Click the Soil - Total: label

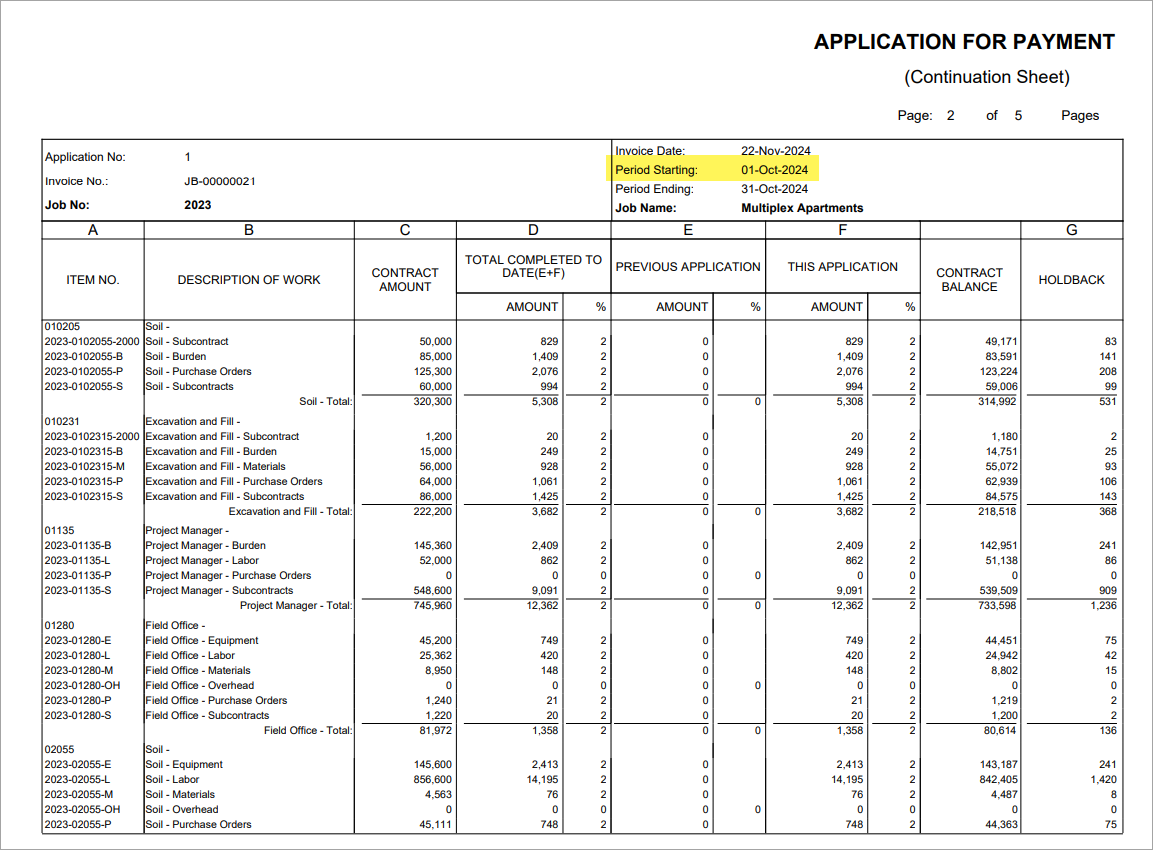(x=326, y=401)
